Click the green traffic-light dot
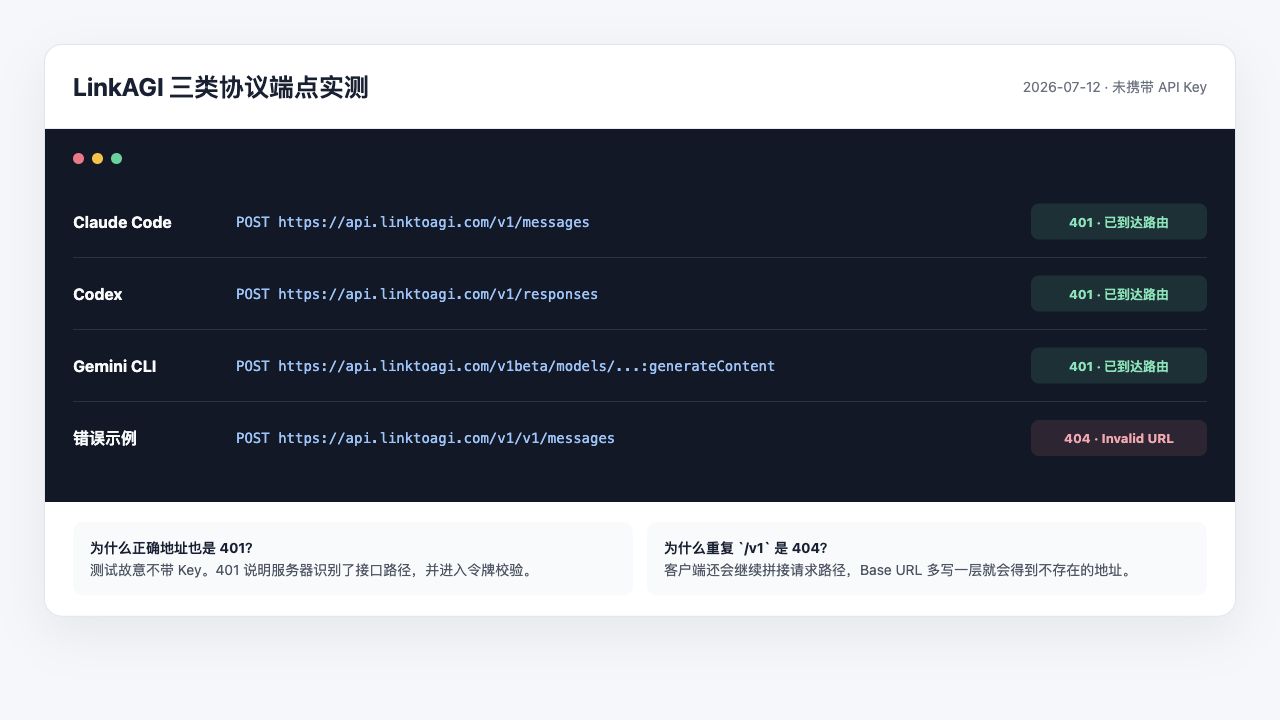The image size is (1280, 720). [x=116, y=158]
